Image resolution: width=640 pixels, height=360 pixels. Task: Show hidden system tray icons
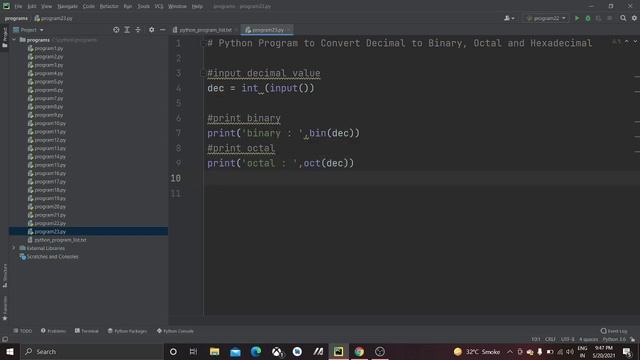[x=510, y=351]
